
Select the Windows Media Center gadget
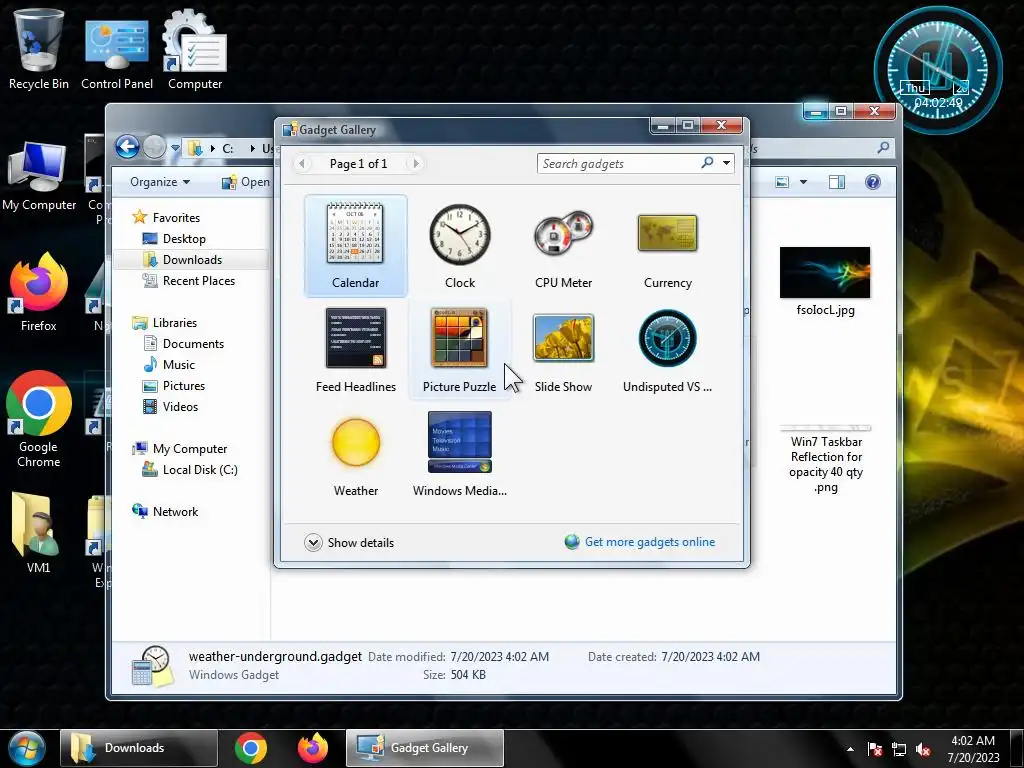coord(460,455)
